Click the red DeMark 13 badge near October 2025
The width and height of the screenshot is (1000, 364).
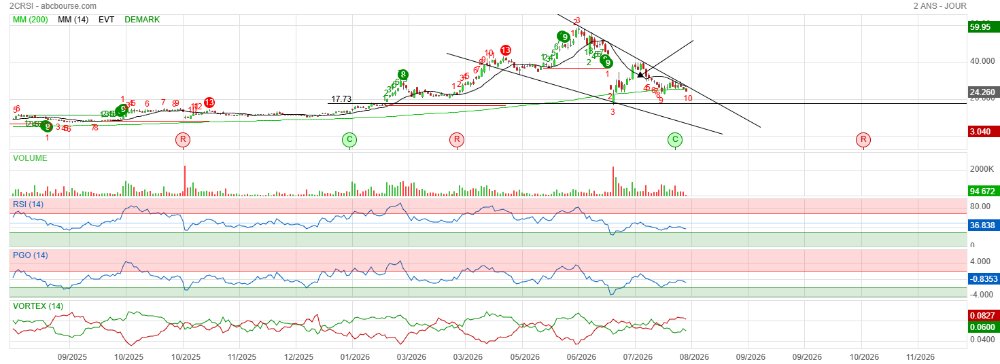(209, 102)
